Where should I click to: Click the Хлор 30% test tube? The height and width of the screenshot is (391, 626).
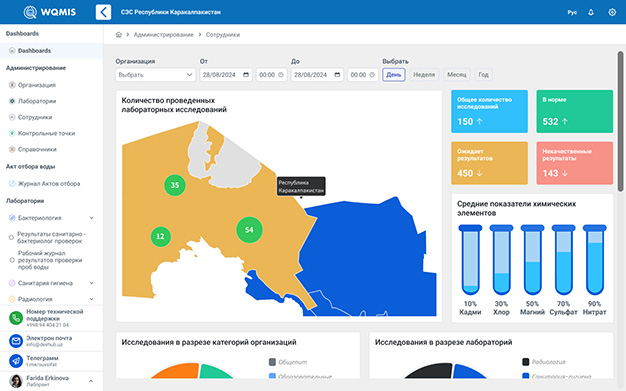coord(501,260)
